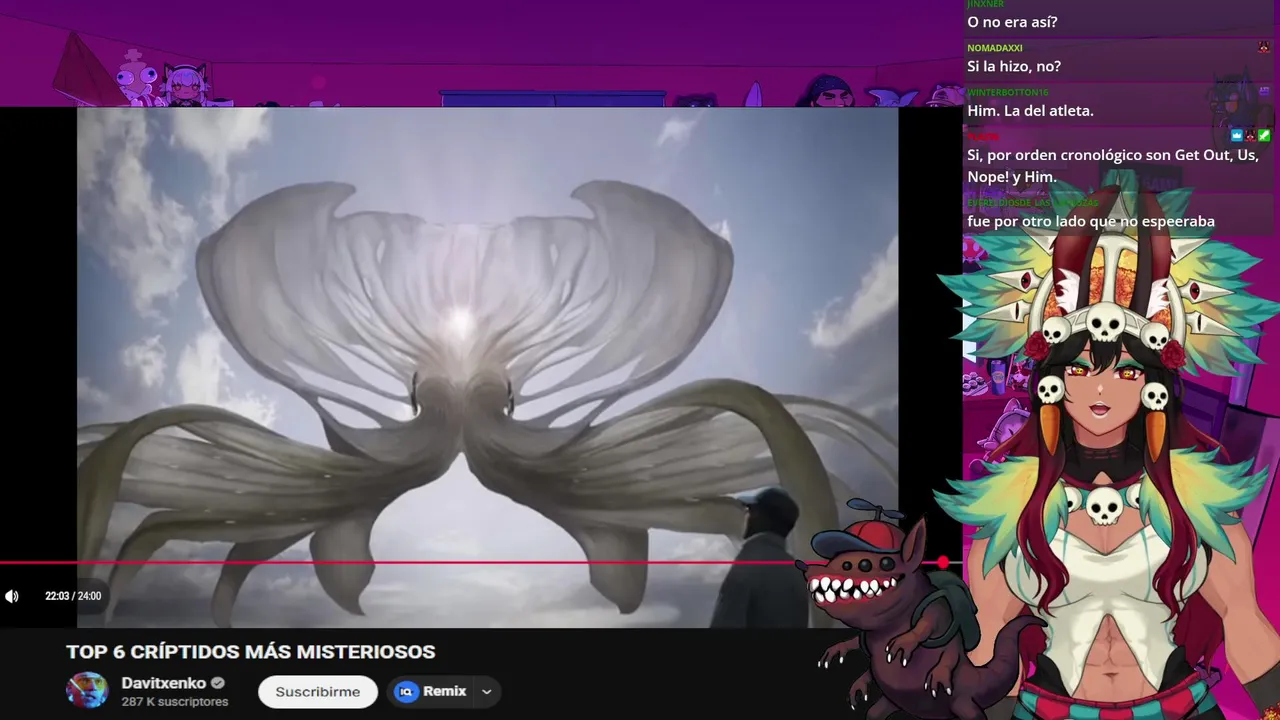Screen dimensions: 1280x720
Task: Click the 22:03 / 24:00 time display
Action: [x=73, y=596]
